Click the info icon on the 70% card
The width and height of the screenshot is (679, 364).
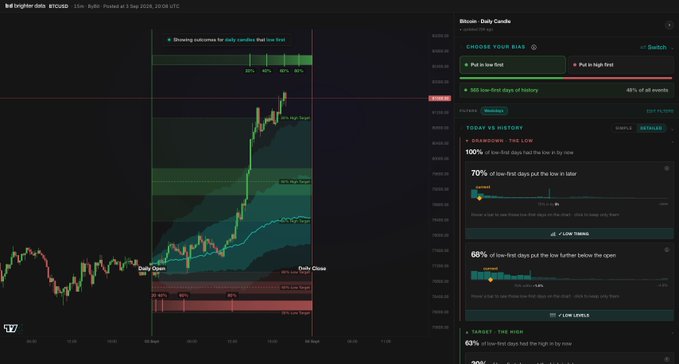tap(667, 168)
